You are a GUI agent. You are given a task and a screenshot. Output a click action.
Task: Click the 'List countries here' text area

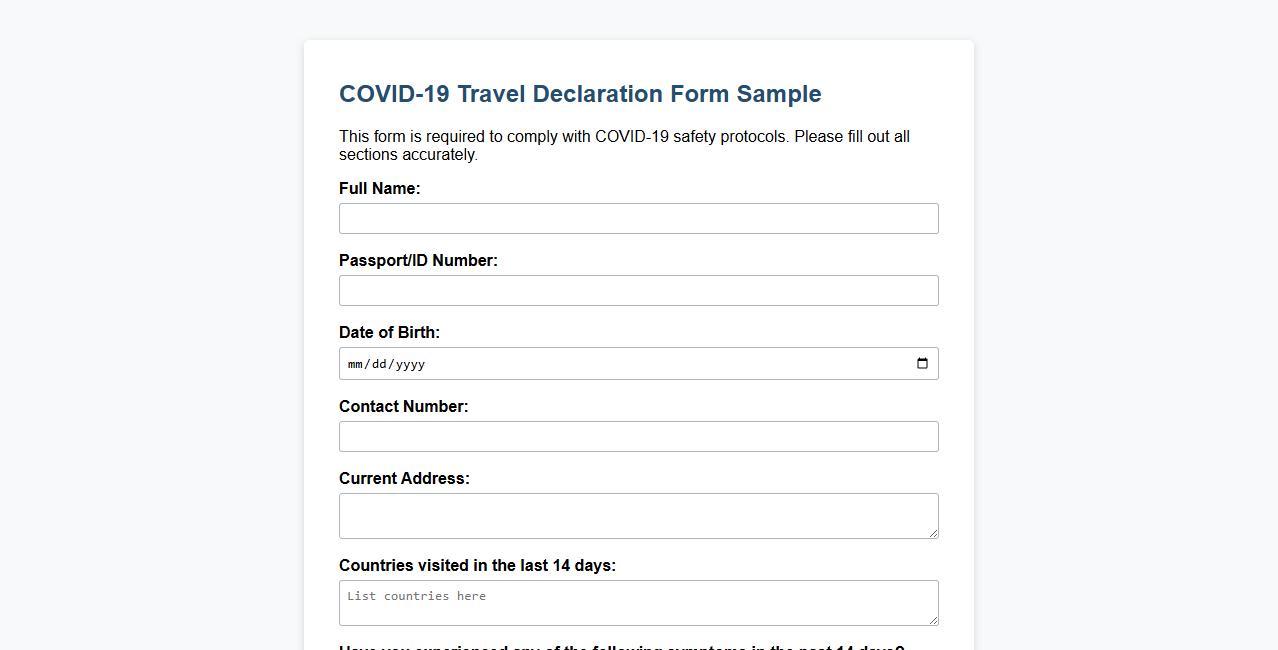click(638, 600)
